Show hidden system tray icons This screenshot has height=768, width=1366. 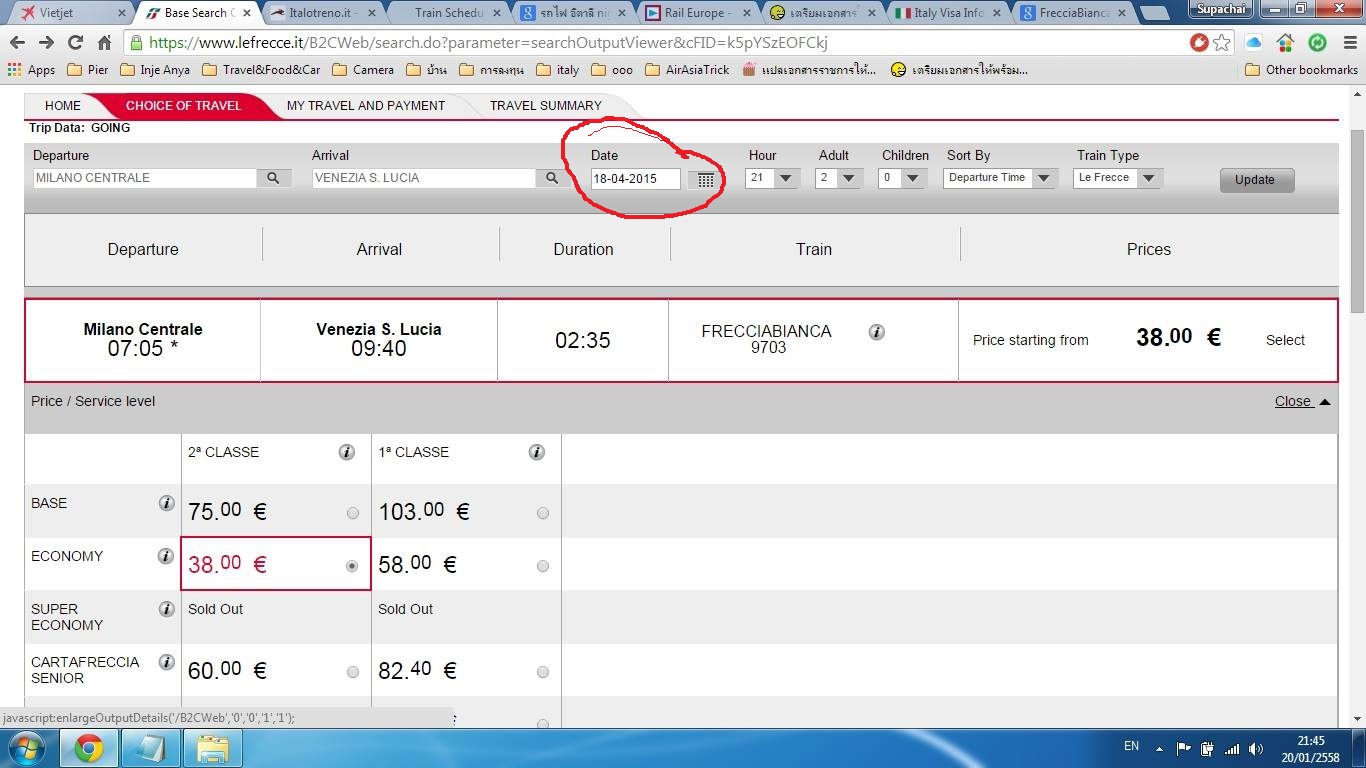coord(1159,748)
